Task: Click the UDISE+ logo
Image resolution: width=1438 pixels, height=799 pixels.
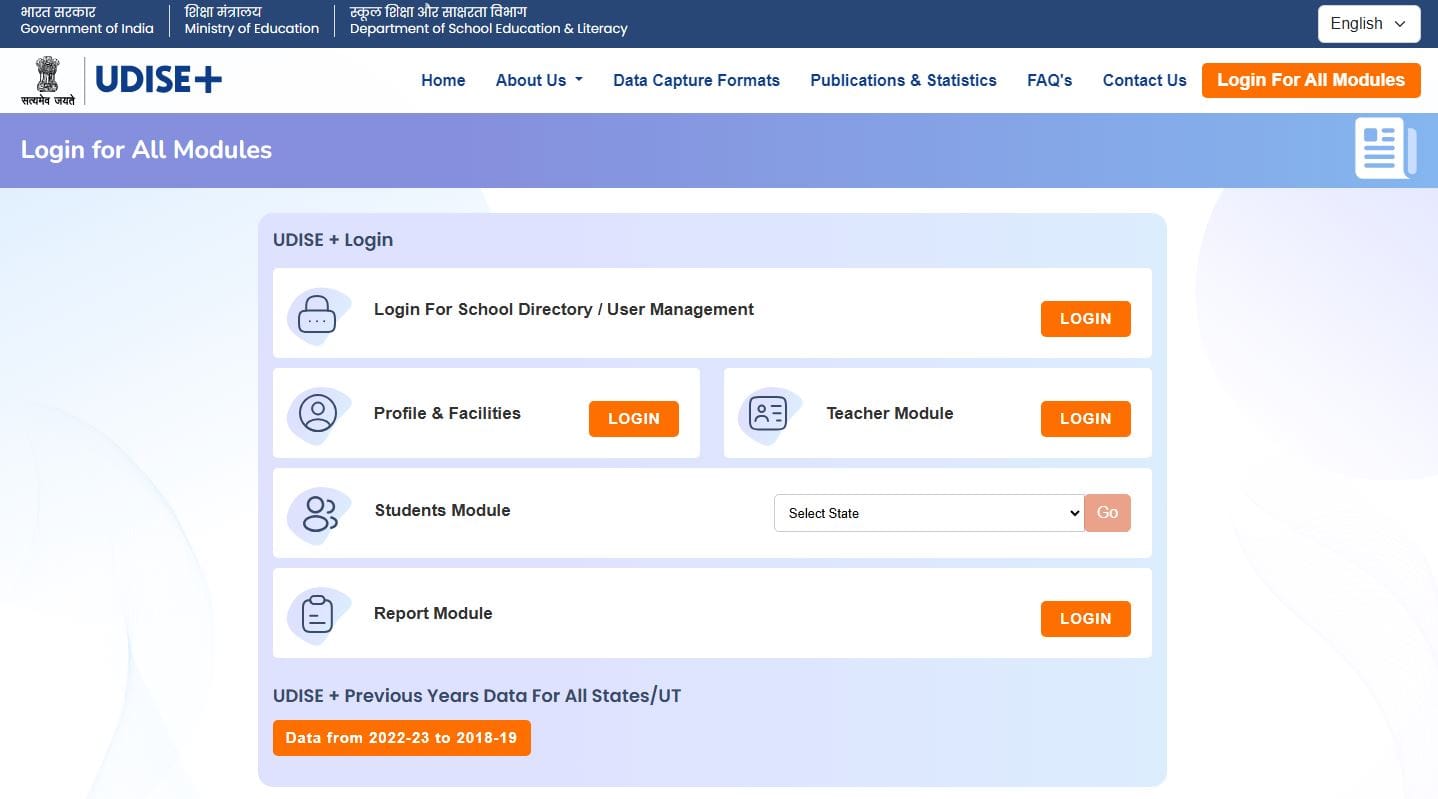Action: click(x=159, y=81)
